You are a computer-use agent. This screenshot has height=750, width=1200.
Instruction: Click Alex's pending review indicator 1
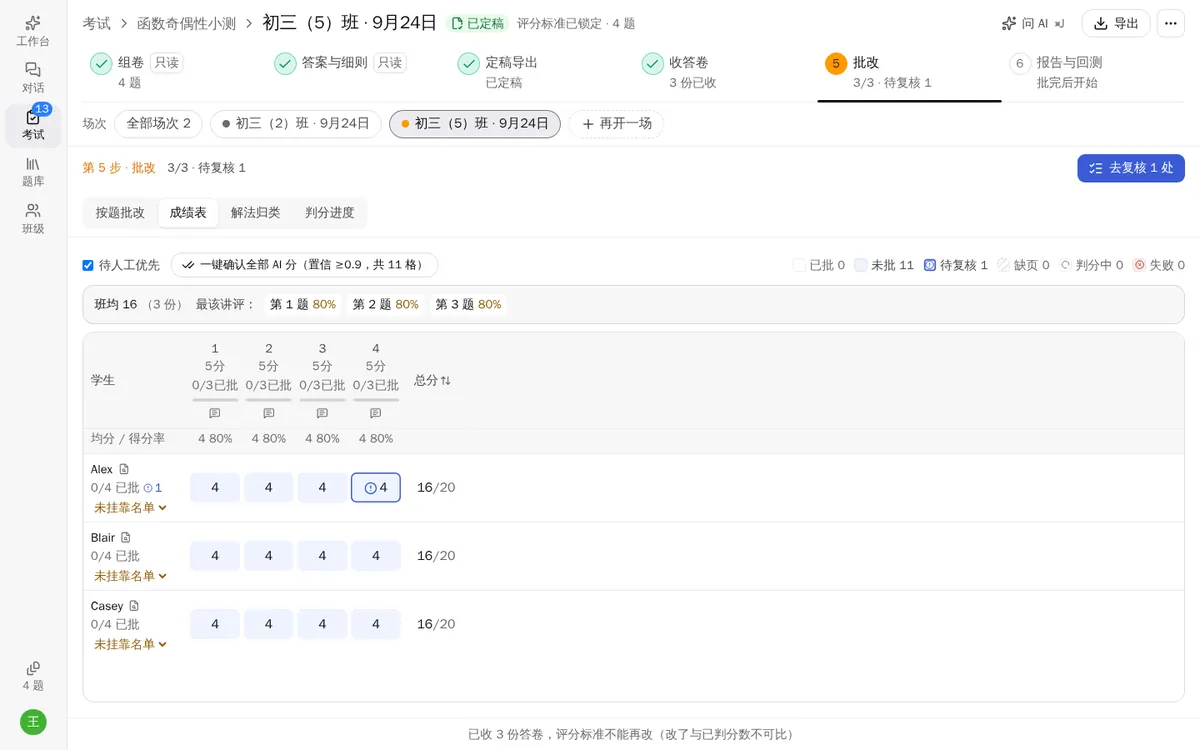pos(153,488)
